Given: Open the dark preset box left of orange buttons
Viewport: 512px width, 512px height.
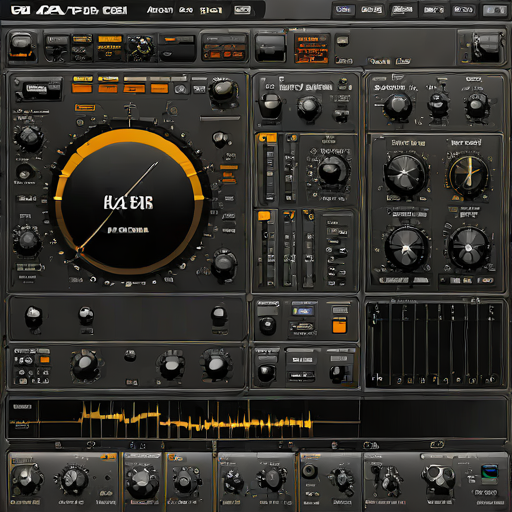Looking at the screenshot, I should click(38, 89).
